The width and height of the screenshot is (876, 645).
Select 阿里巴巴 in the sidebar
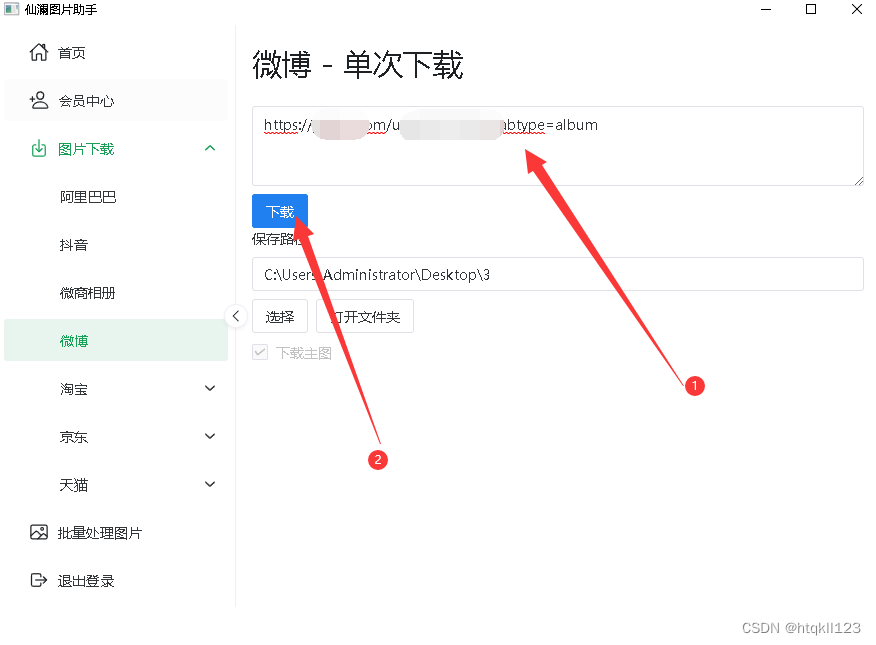(116, 197)
